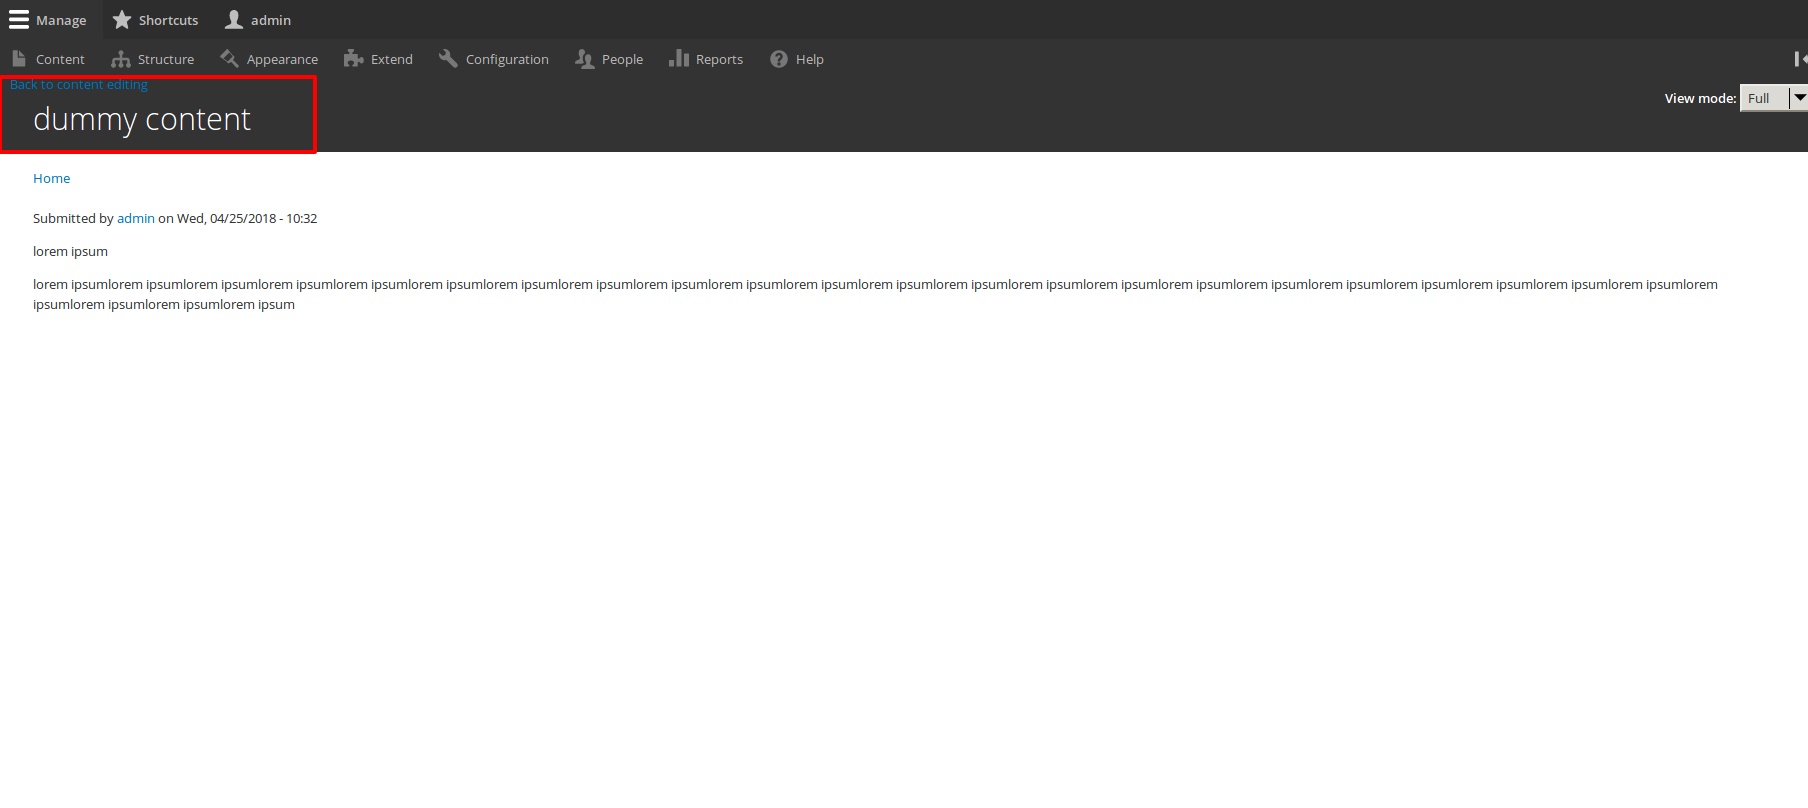The width and height of the screenshot is (1808, 808).
Task: Click the short lorem ipsum summary line
Action: click(x=70, y=251)
